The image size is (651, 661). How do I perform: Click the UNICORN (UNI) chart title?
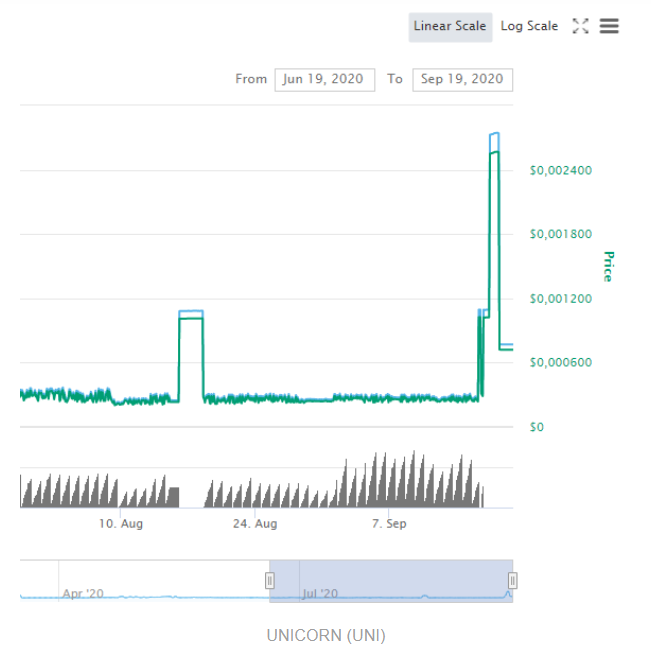pyautogui.click(x=326, y=635)
